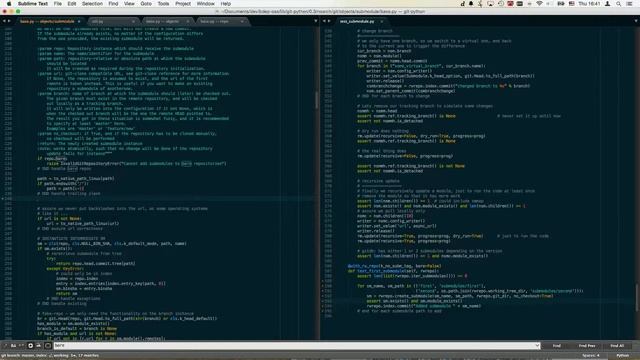Click the Find Prev button
This screenshot has width=640, height=360.
[587, 346]
